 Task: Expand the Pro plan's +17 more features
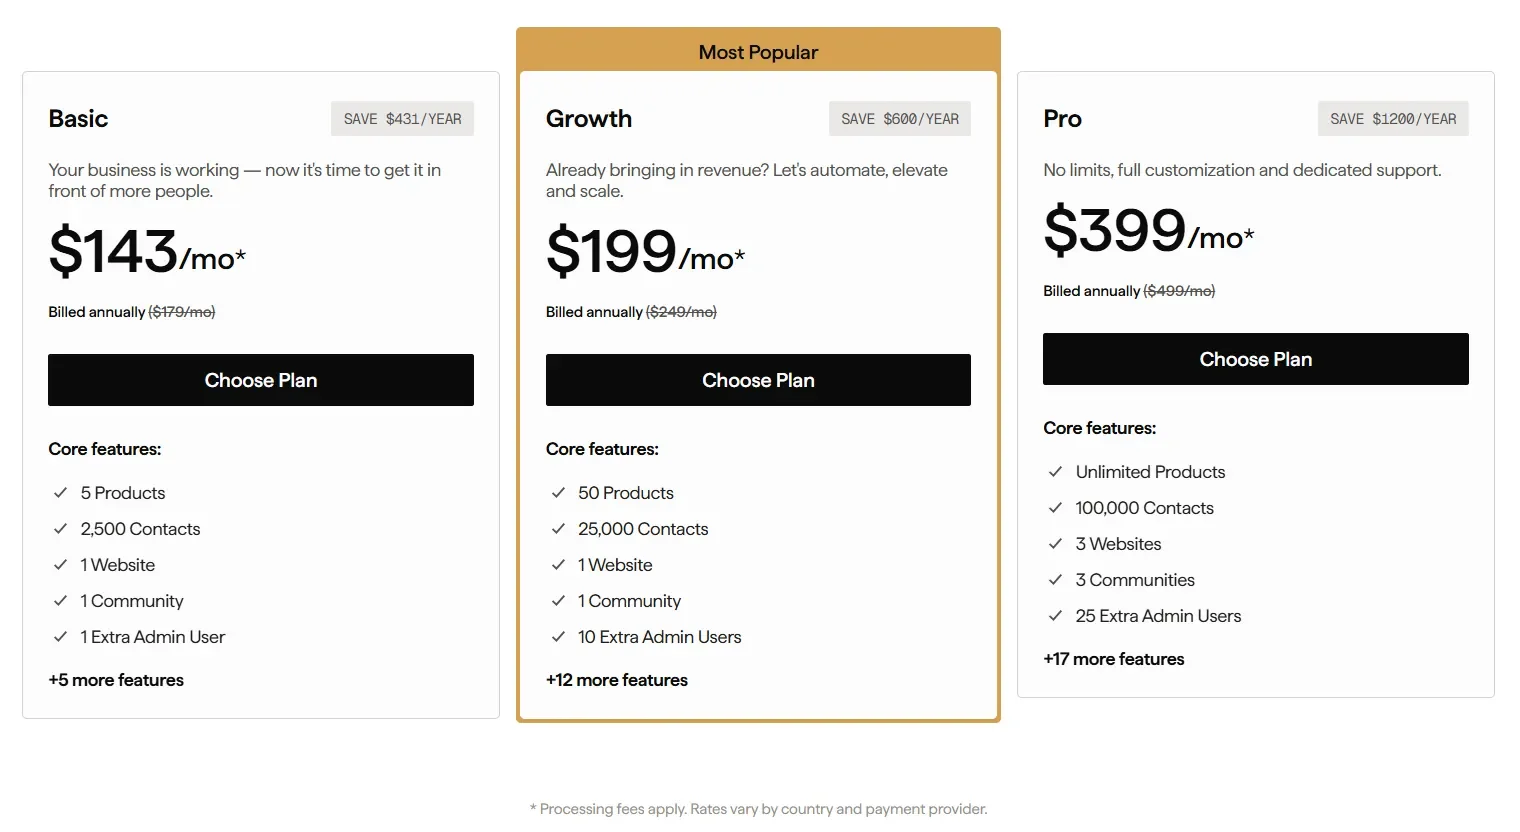coord(1113,658)
